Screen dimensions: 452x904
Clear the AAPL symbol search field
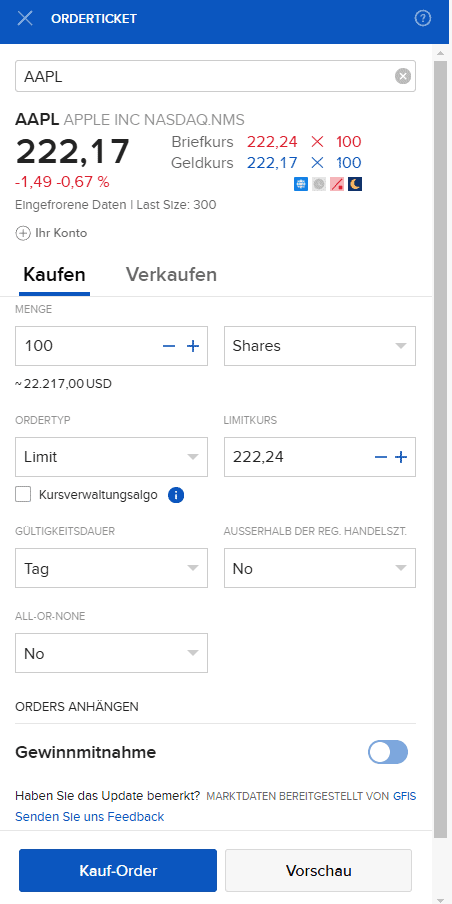(403, 76)
